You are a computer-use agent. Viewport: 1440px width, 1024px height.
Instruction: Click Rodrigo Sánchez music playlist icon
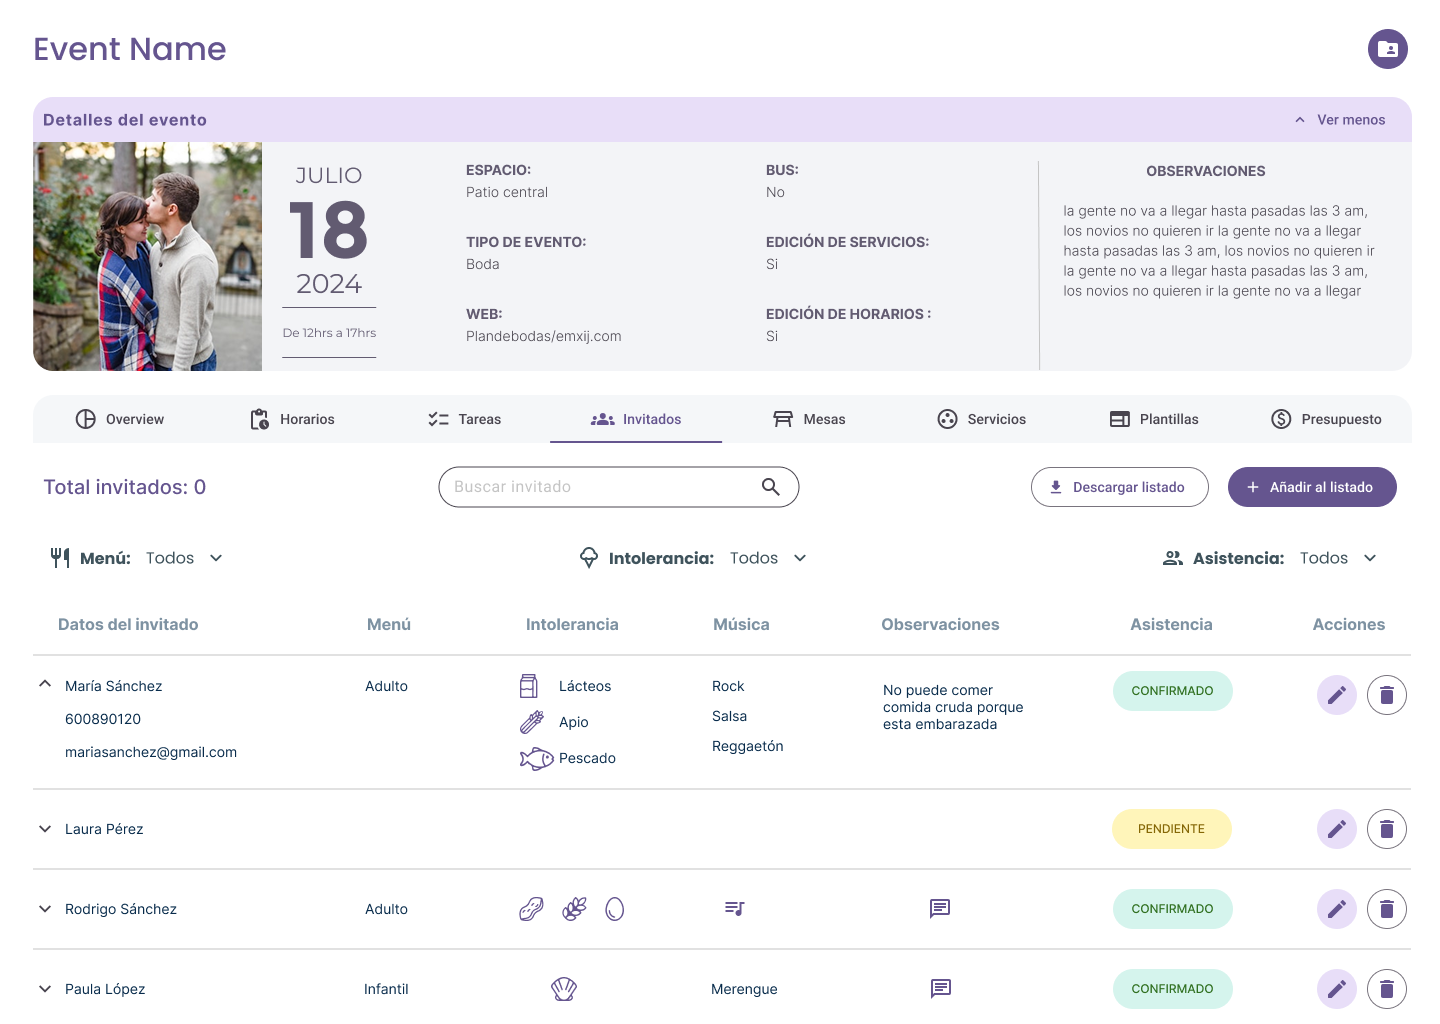pyautogui.click(x=734, y=909)
